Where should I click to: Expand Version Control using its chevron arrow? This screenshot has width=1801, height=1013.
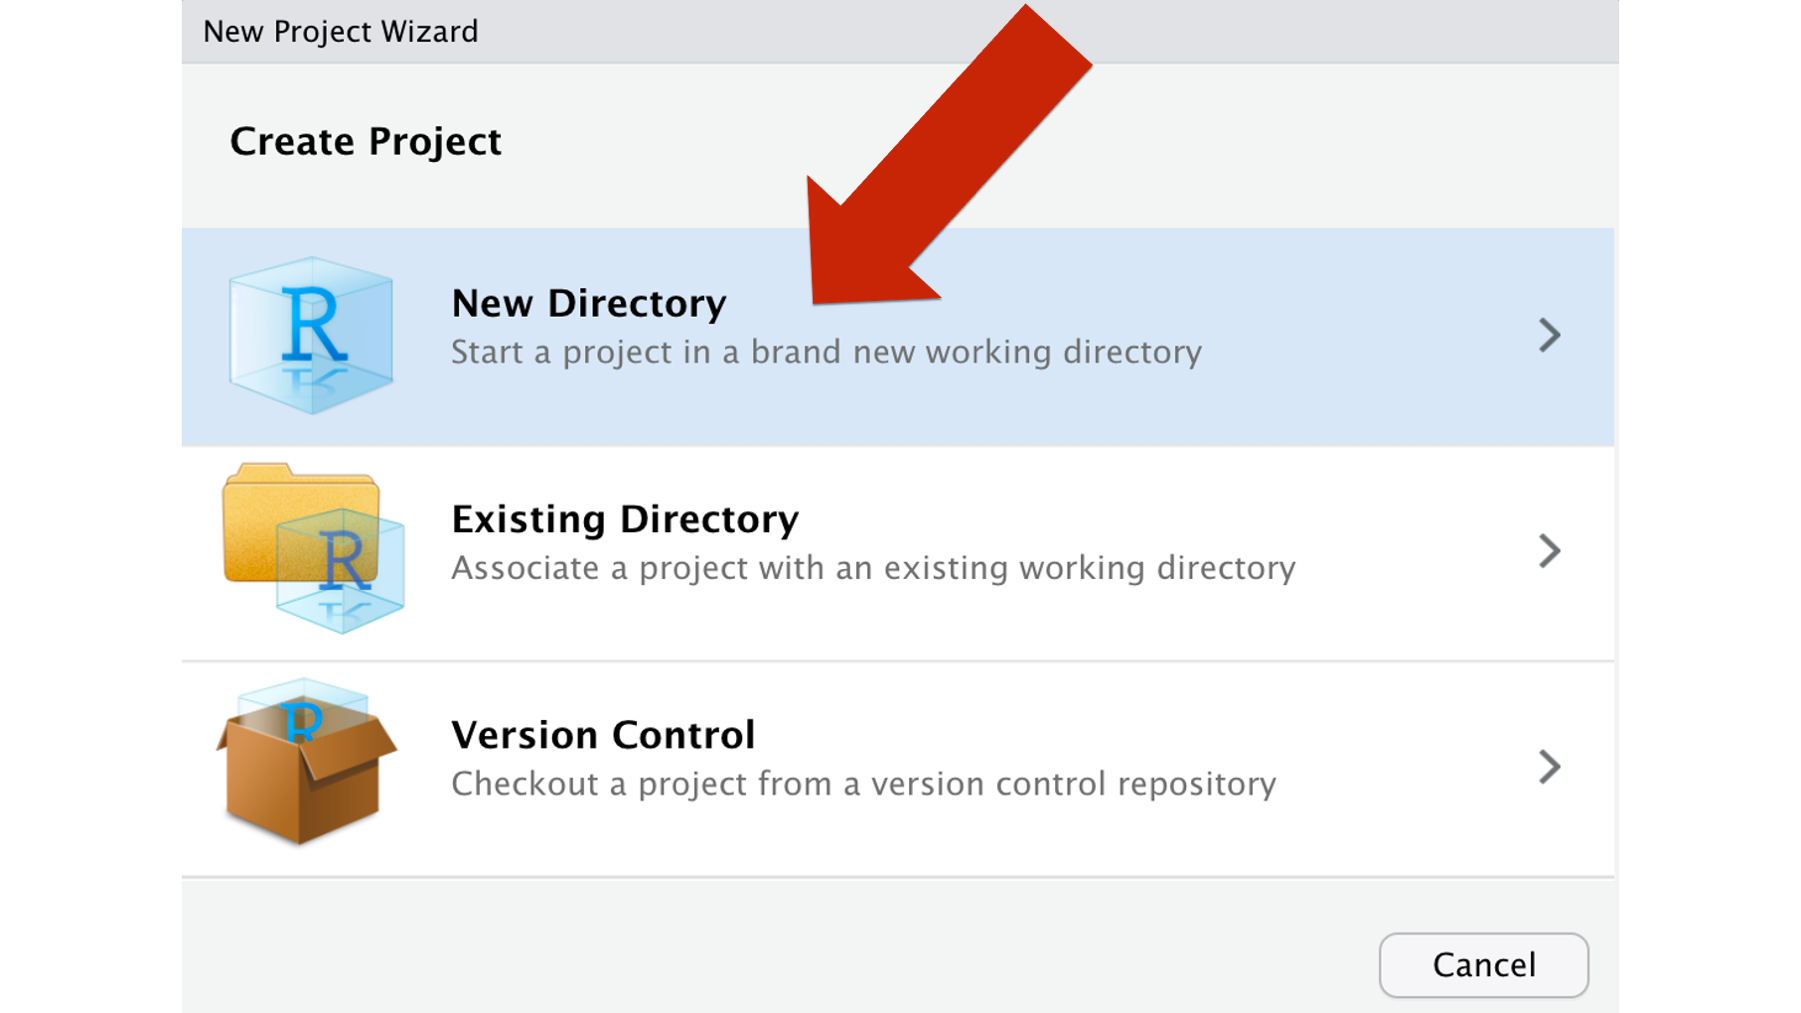click(x=1549, y=767)
